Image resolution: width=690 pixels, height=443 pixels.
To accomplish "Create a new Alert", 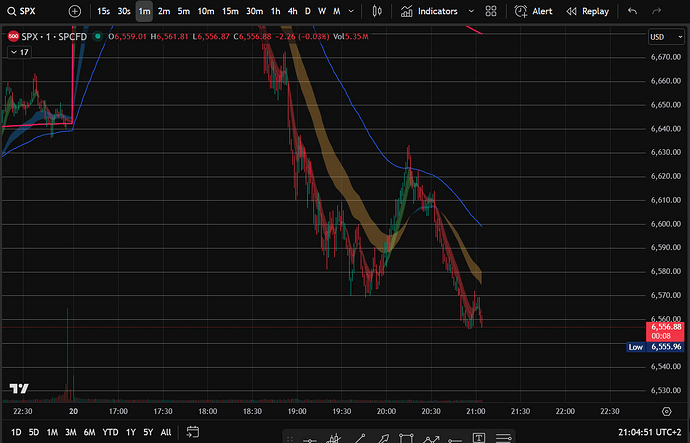I will (533, 11).
